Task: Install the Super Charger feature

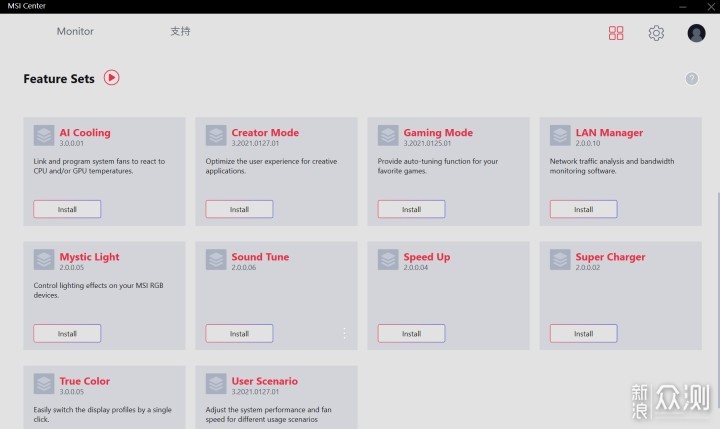Action: (x=584, y=333)
